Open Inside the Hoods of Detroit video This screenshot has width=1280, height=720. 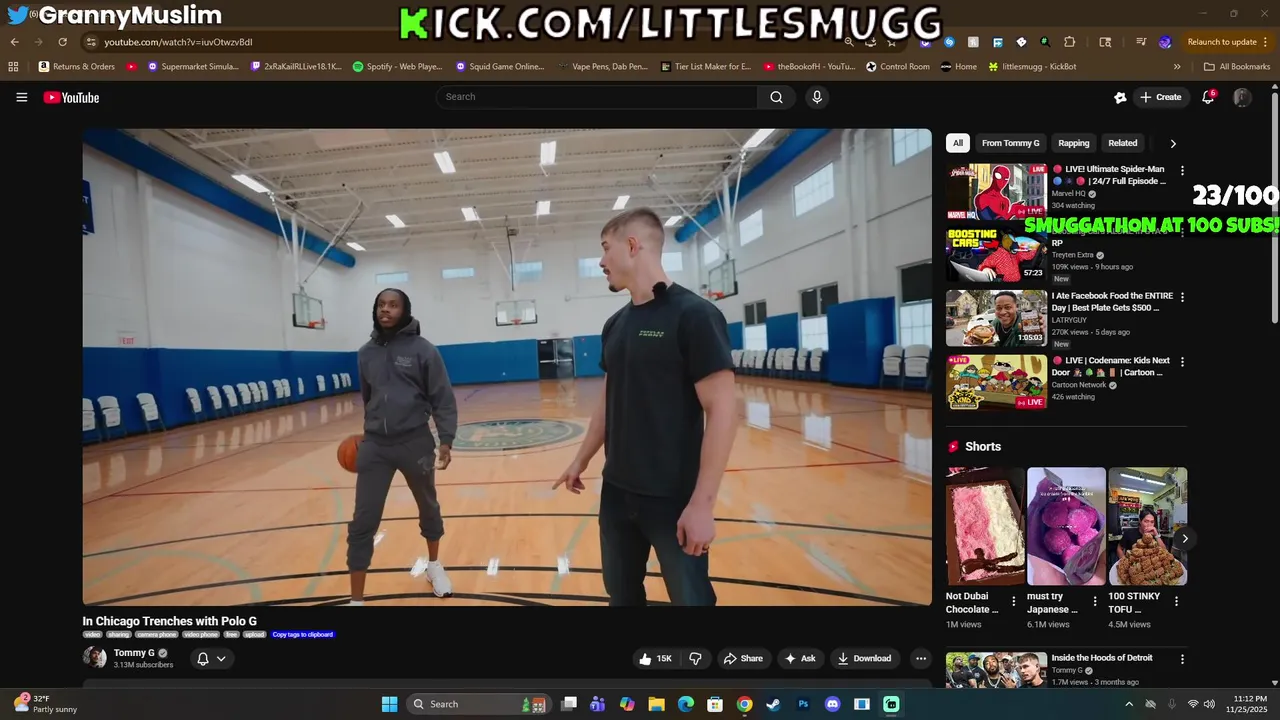click(x=996, y=670)
